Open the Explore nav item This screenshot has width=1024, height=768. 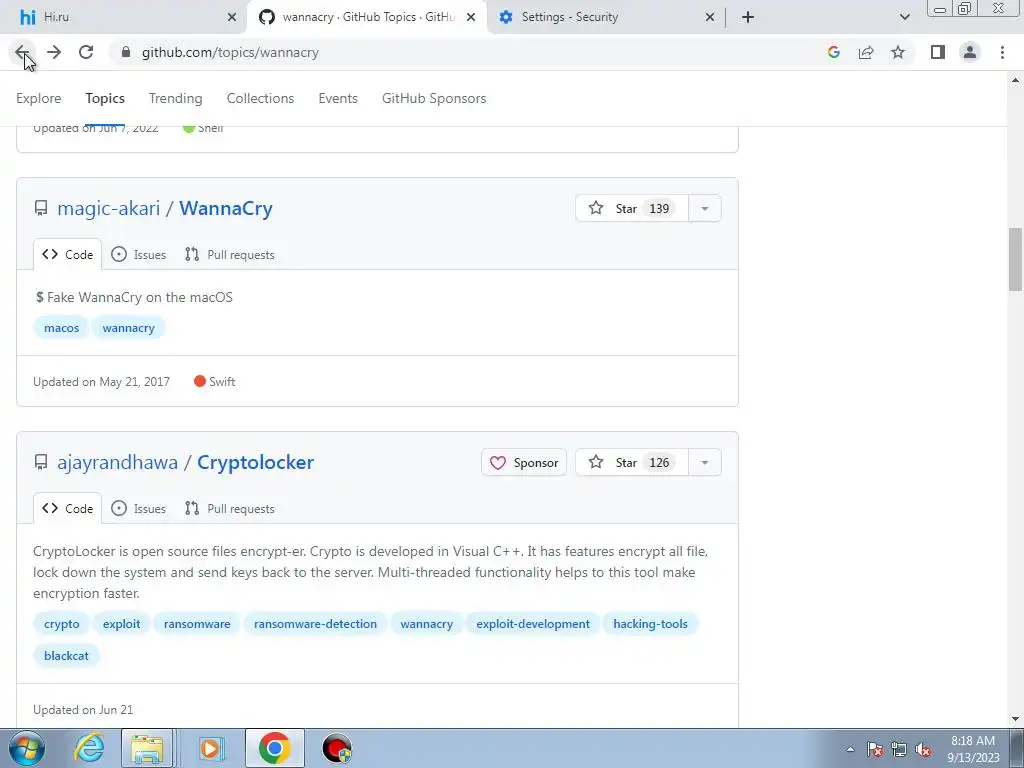(39, 98)
